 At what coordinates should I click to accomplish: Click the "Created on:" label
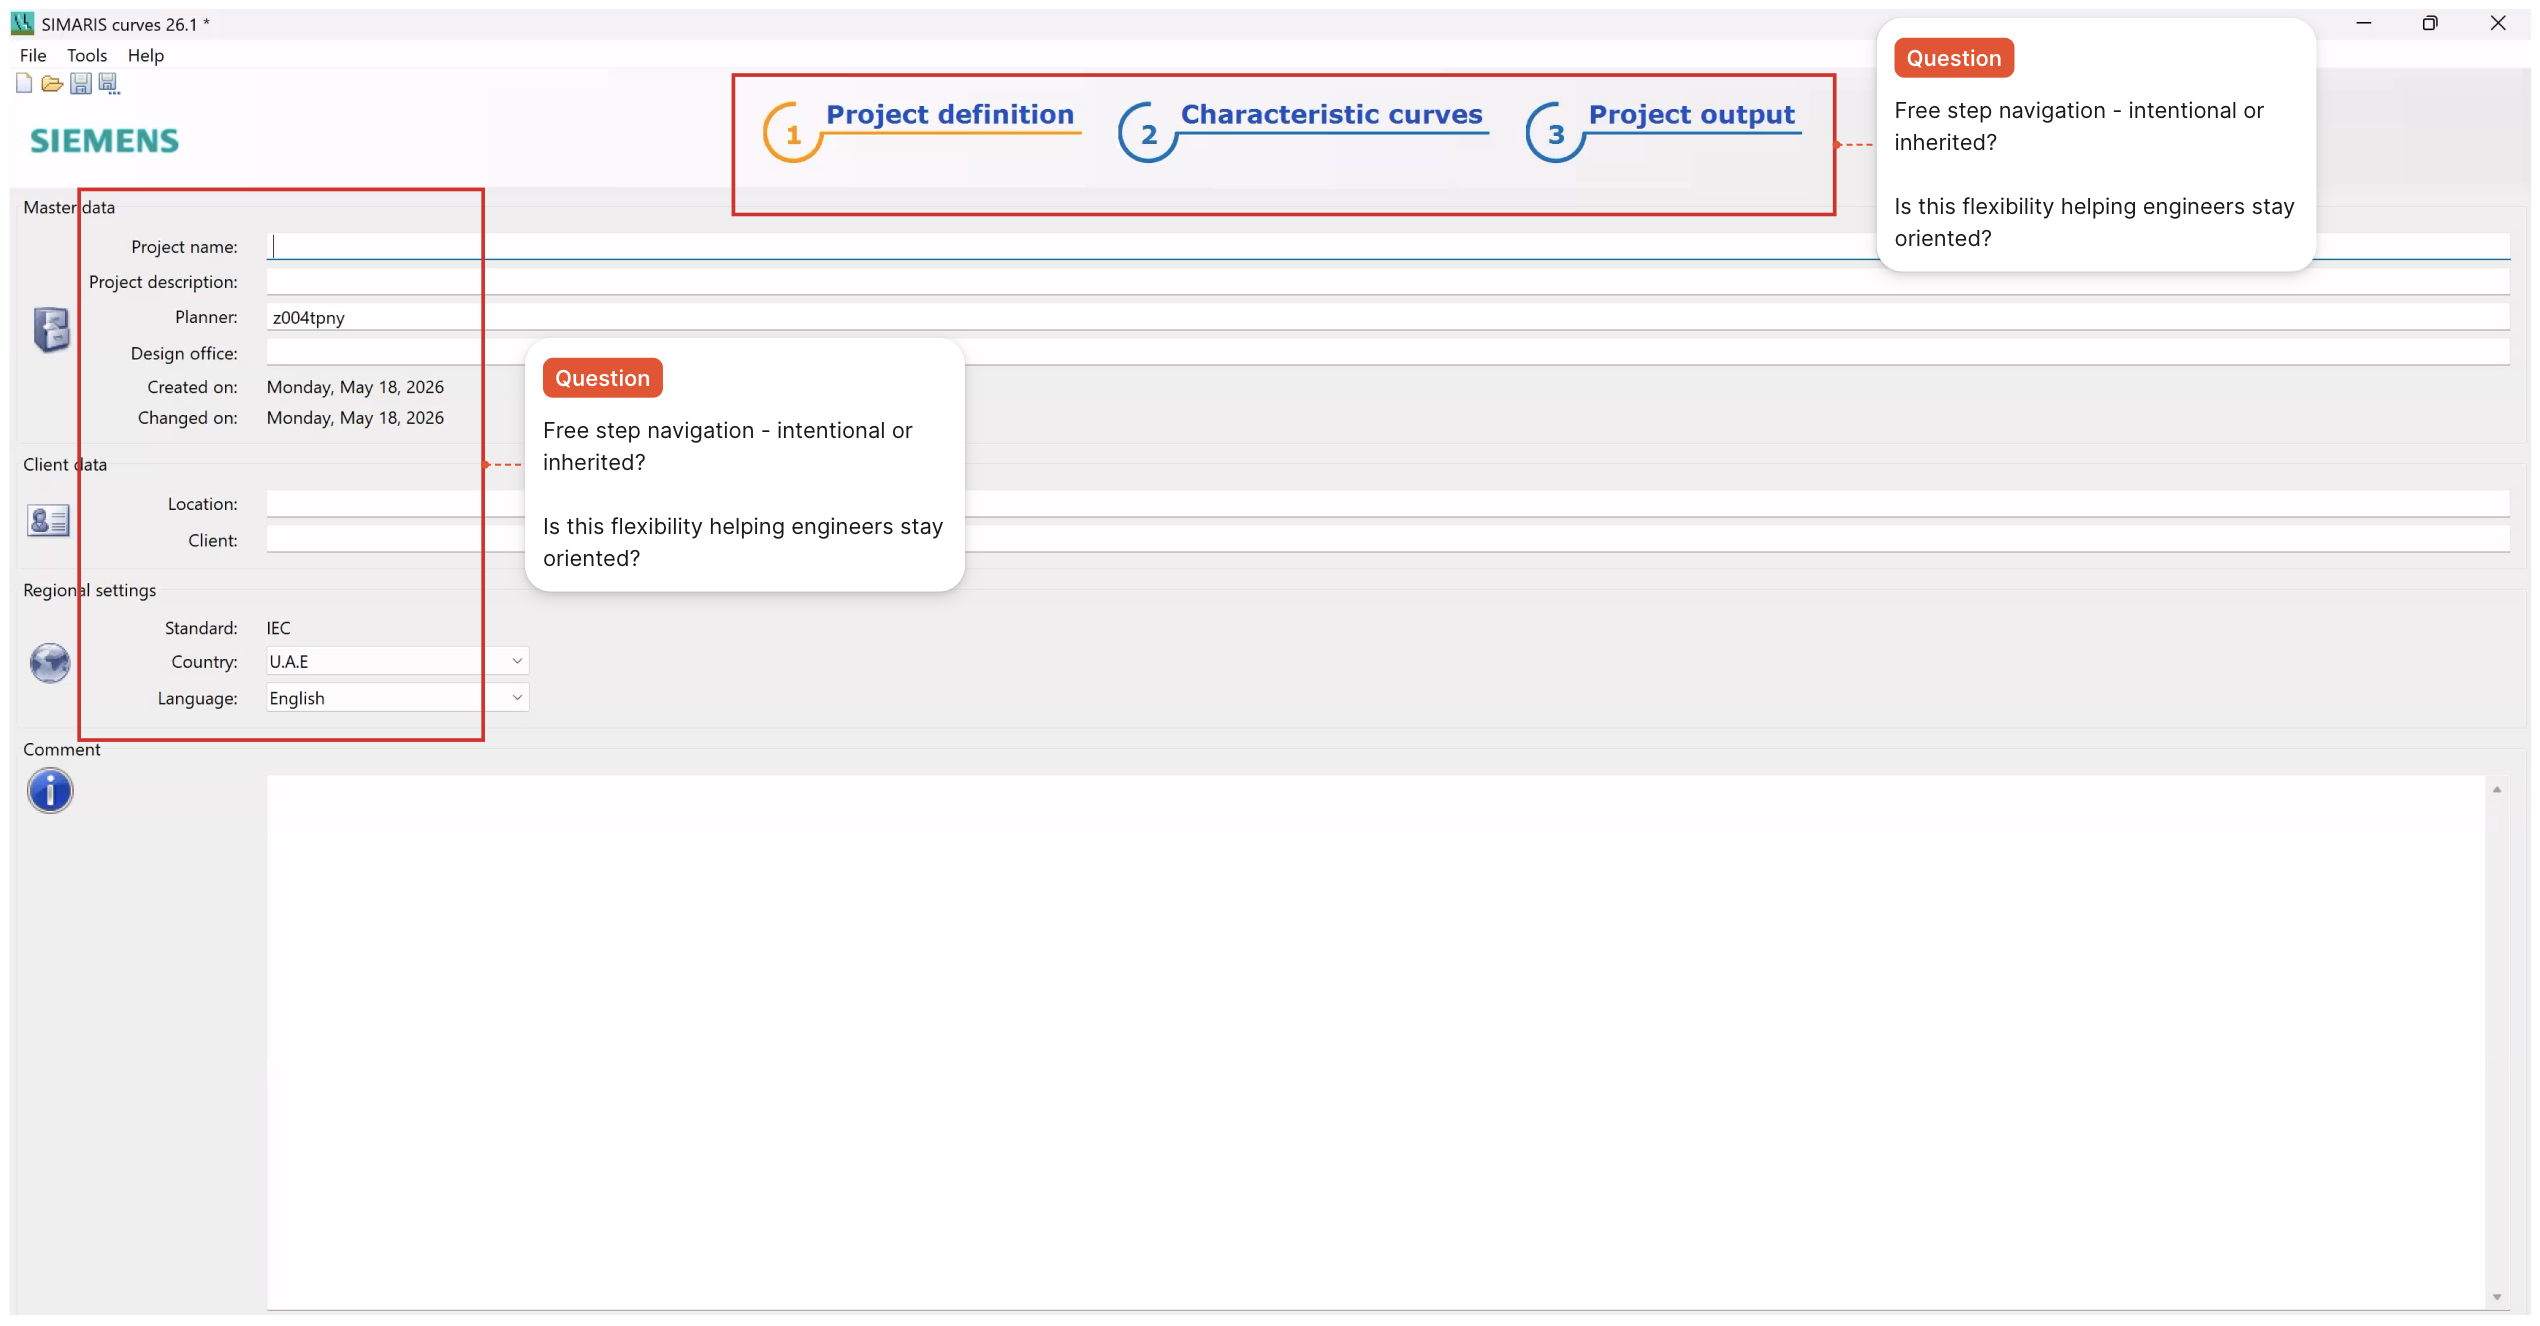(193, 387)
